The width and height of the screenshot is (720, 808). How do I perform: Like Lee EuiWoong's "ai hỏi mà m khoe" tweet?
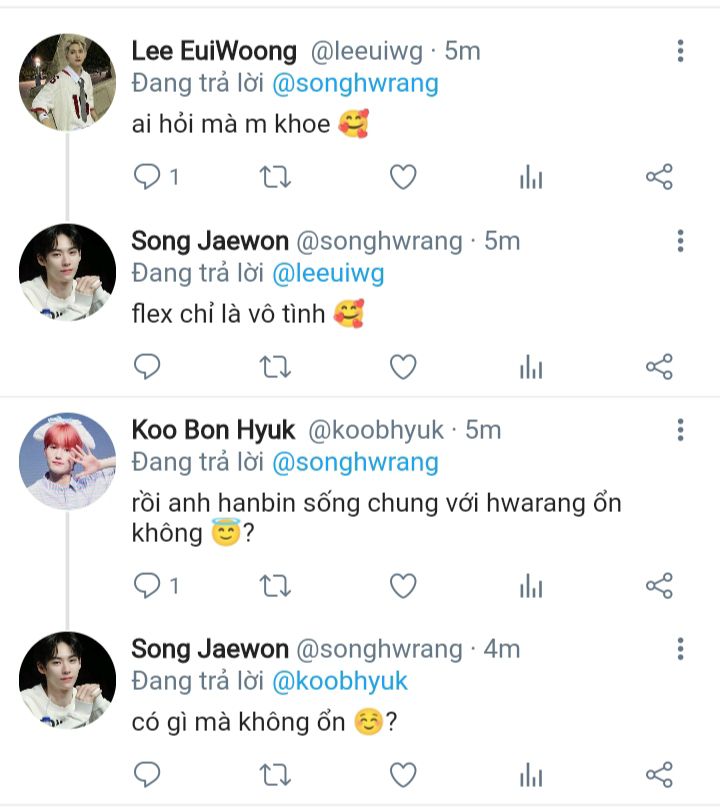coord(402,178)
